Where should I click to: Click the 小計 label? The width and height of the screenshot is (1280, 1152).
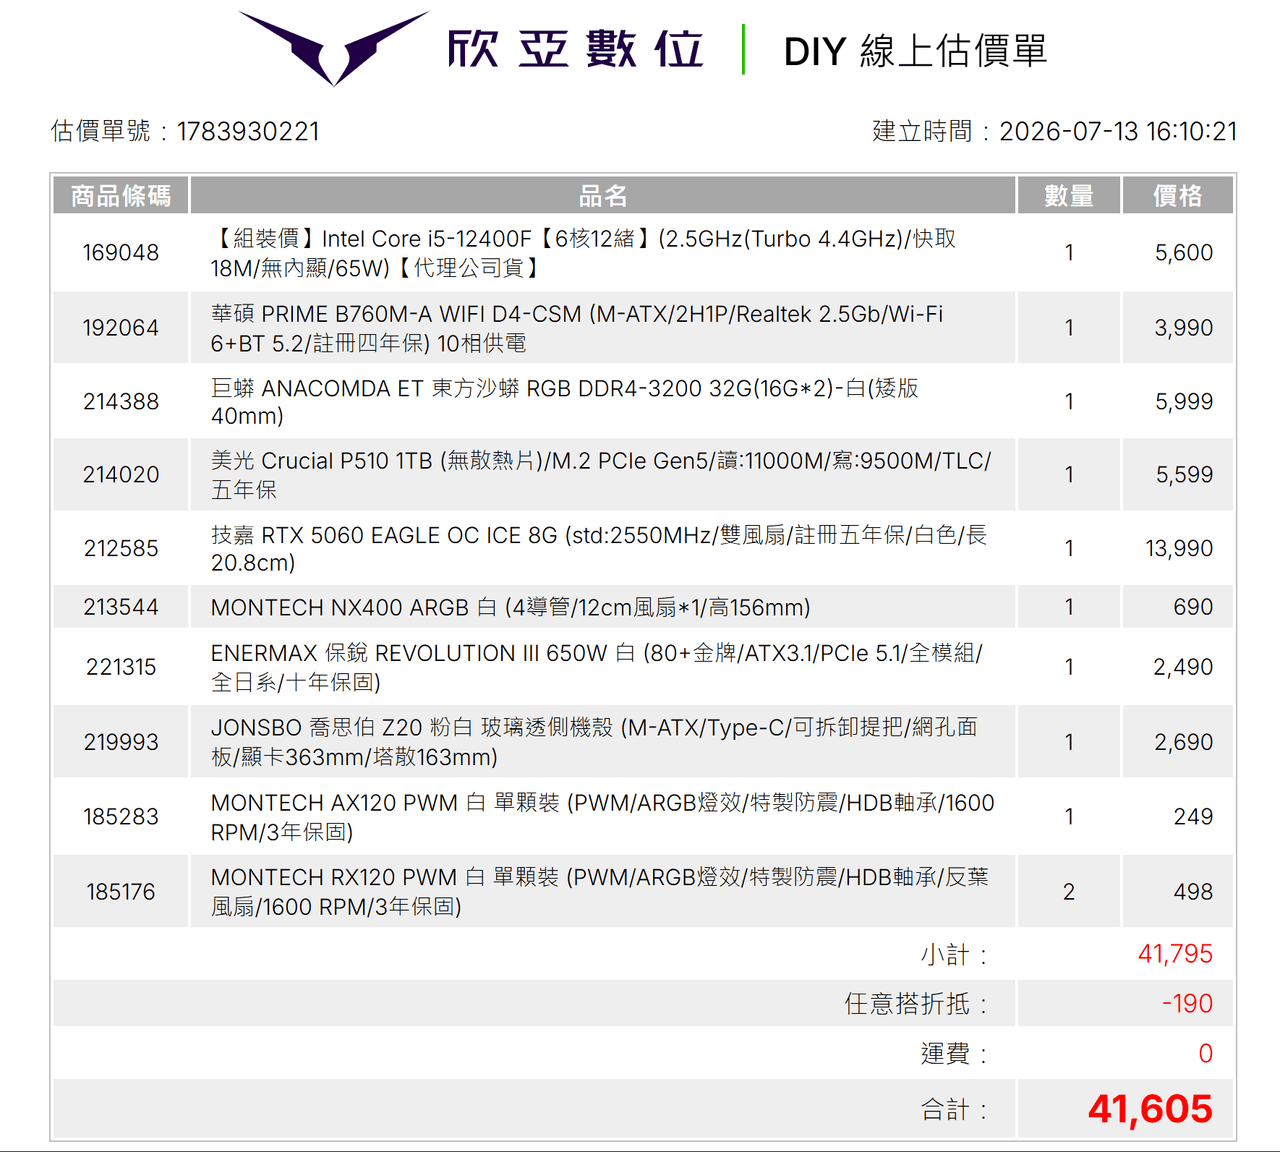click(955, 955)
